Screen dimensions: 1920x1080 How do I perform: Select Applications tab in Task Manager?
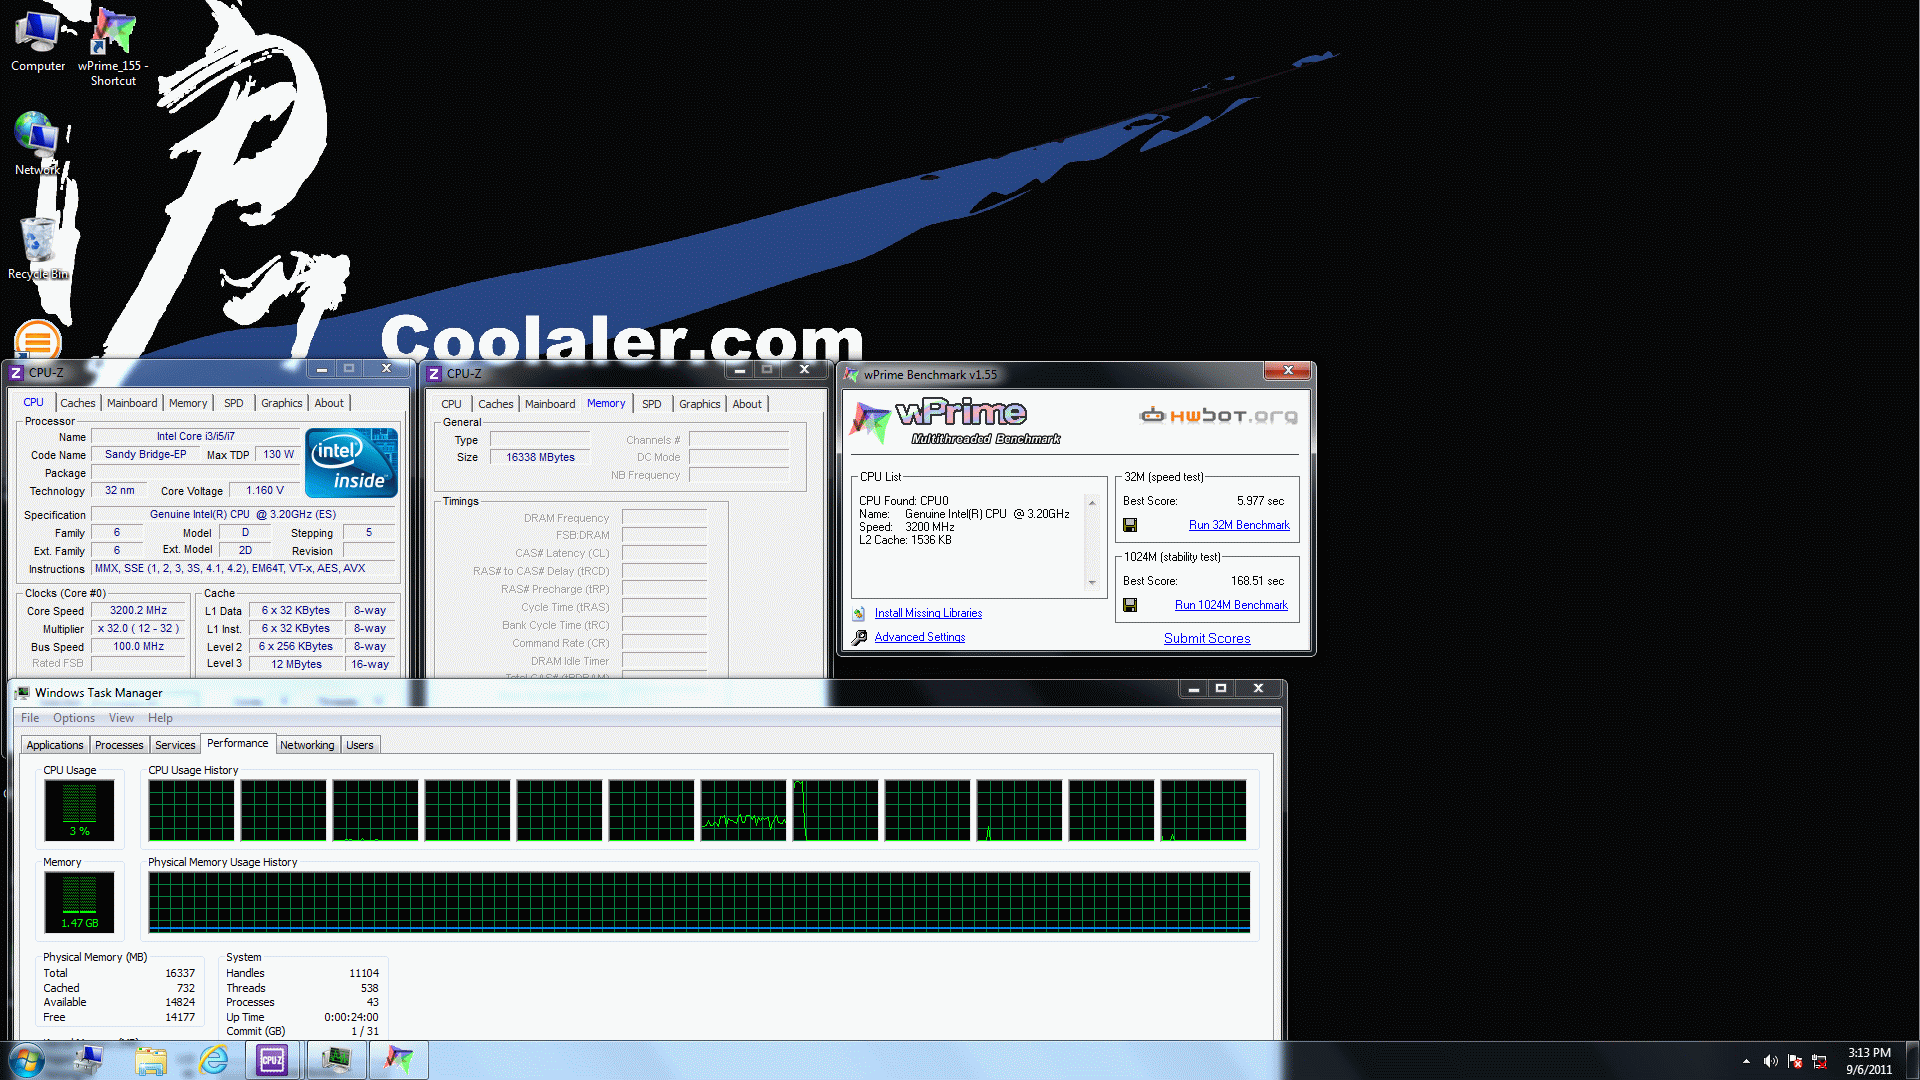(x=53, y=745)
